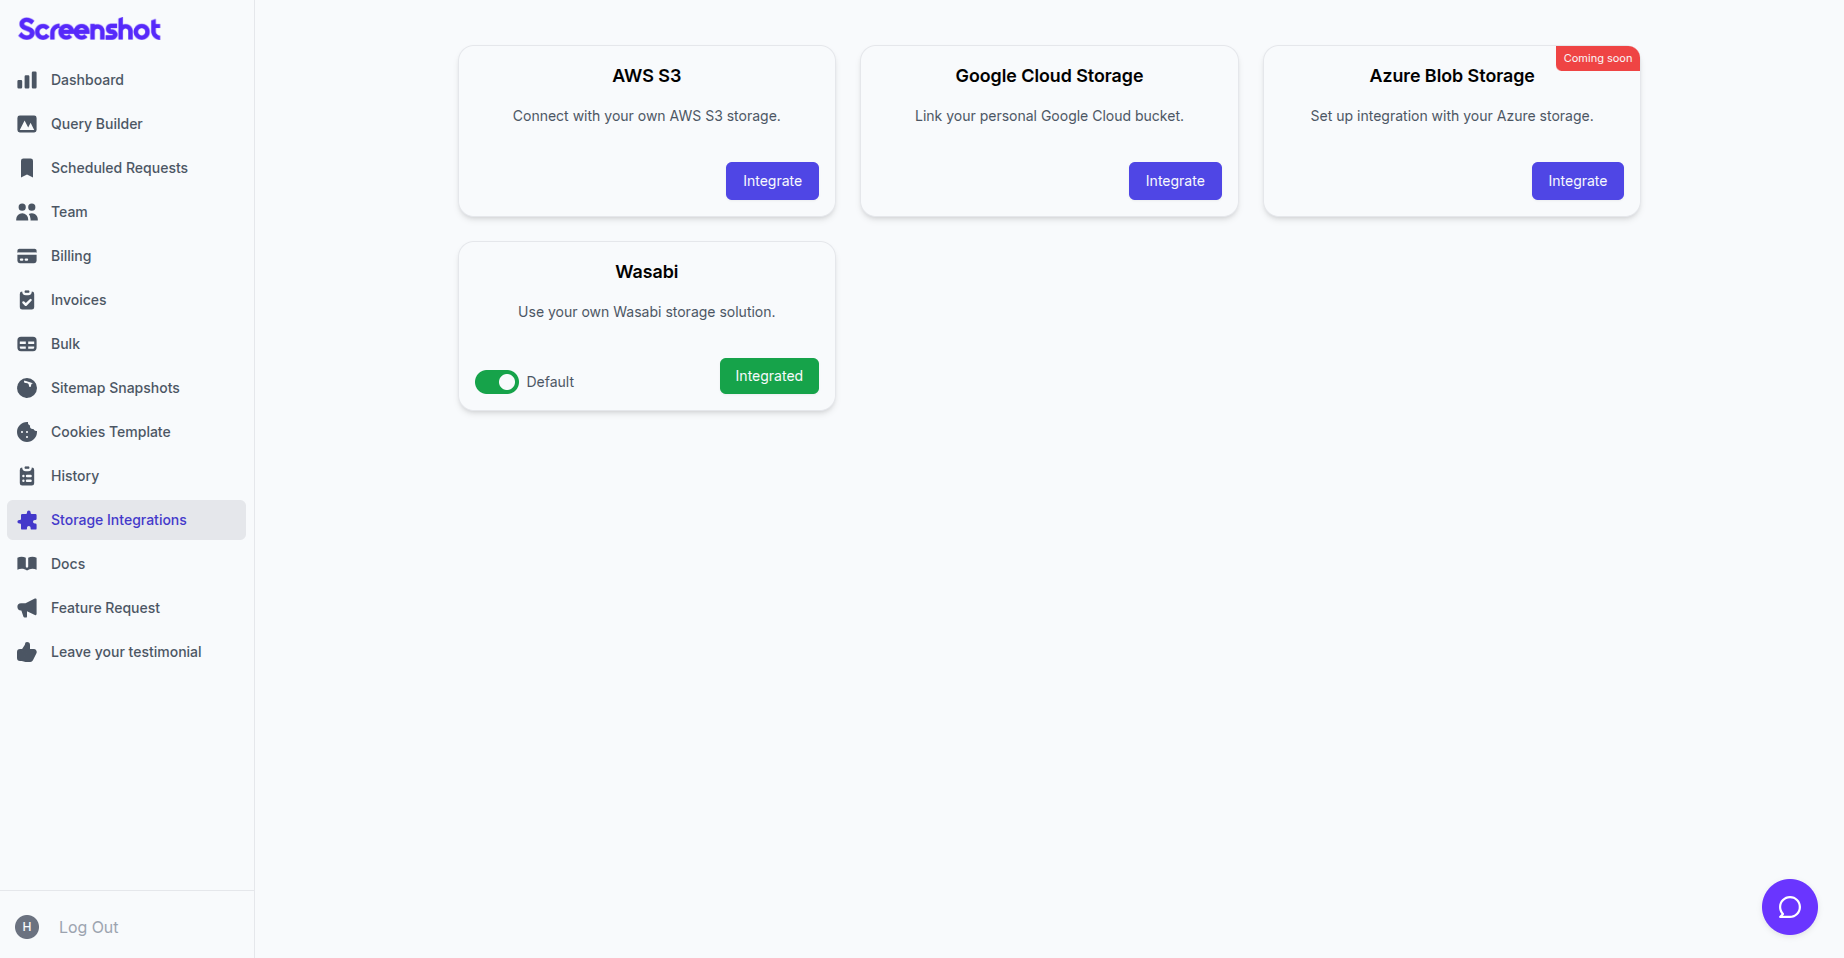
Task: Click the green Integrated button on Wasabi
Action: coord(769,376)
